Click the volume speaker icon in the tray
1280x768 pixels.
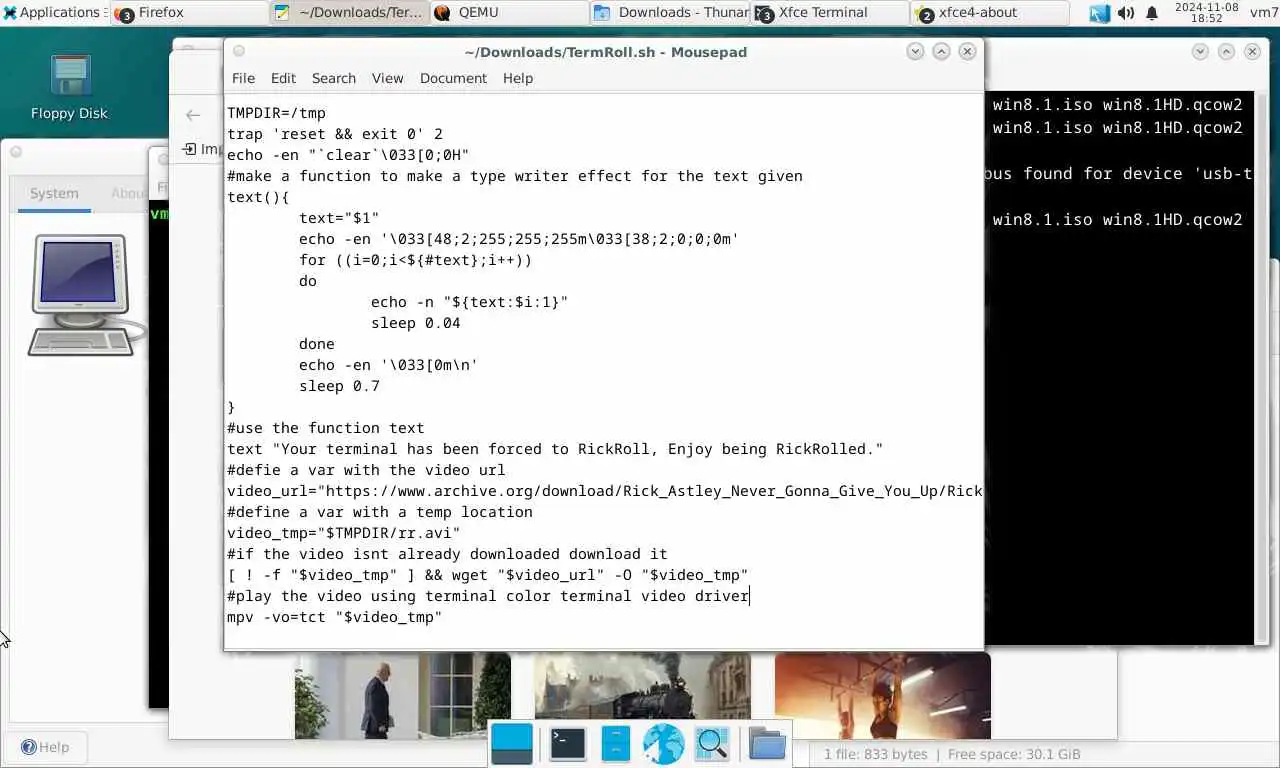tap(1125, 13)
